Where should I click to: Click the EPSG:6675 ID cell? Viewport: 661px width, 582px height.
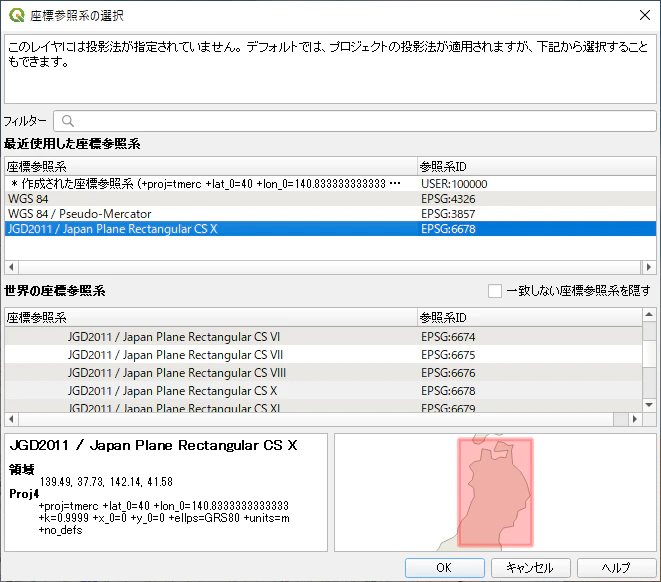click(448, 355)
